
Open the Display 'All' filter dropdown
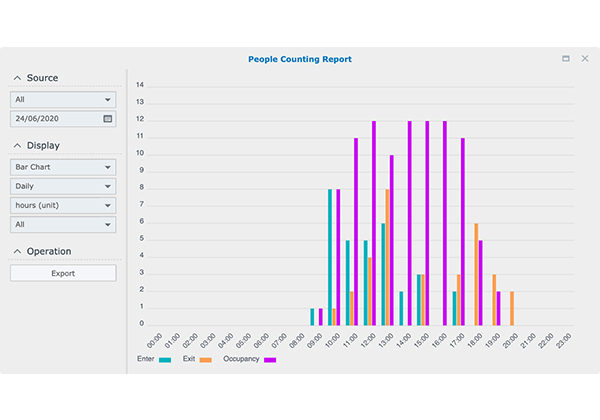pos(63,225)
